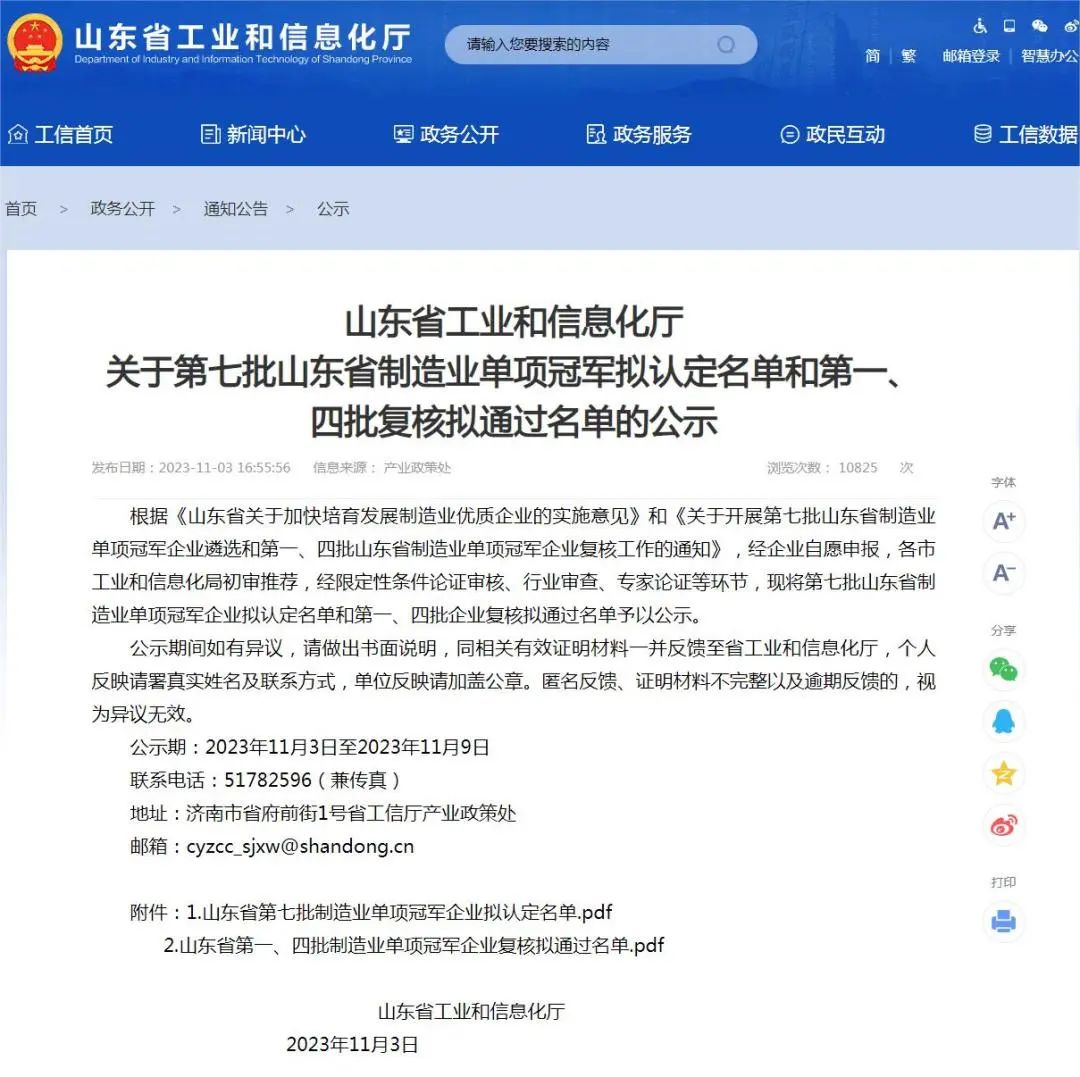Open the WeChat icon in header
This screenshot has height=1077, width=1080.
1039,26
